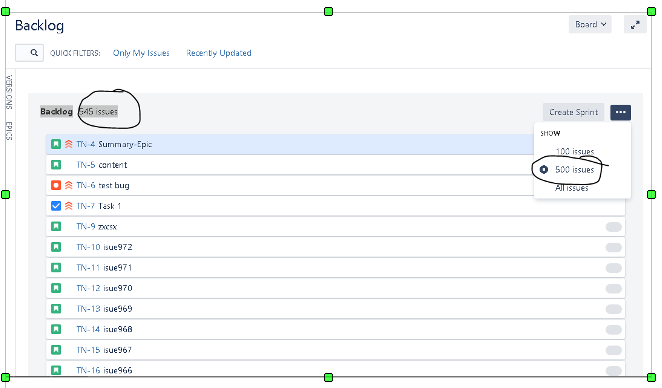
Task: Click the story icon on TN-14 isue968
Action: tap(56, 329)
